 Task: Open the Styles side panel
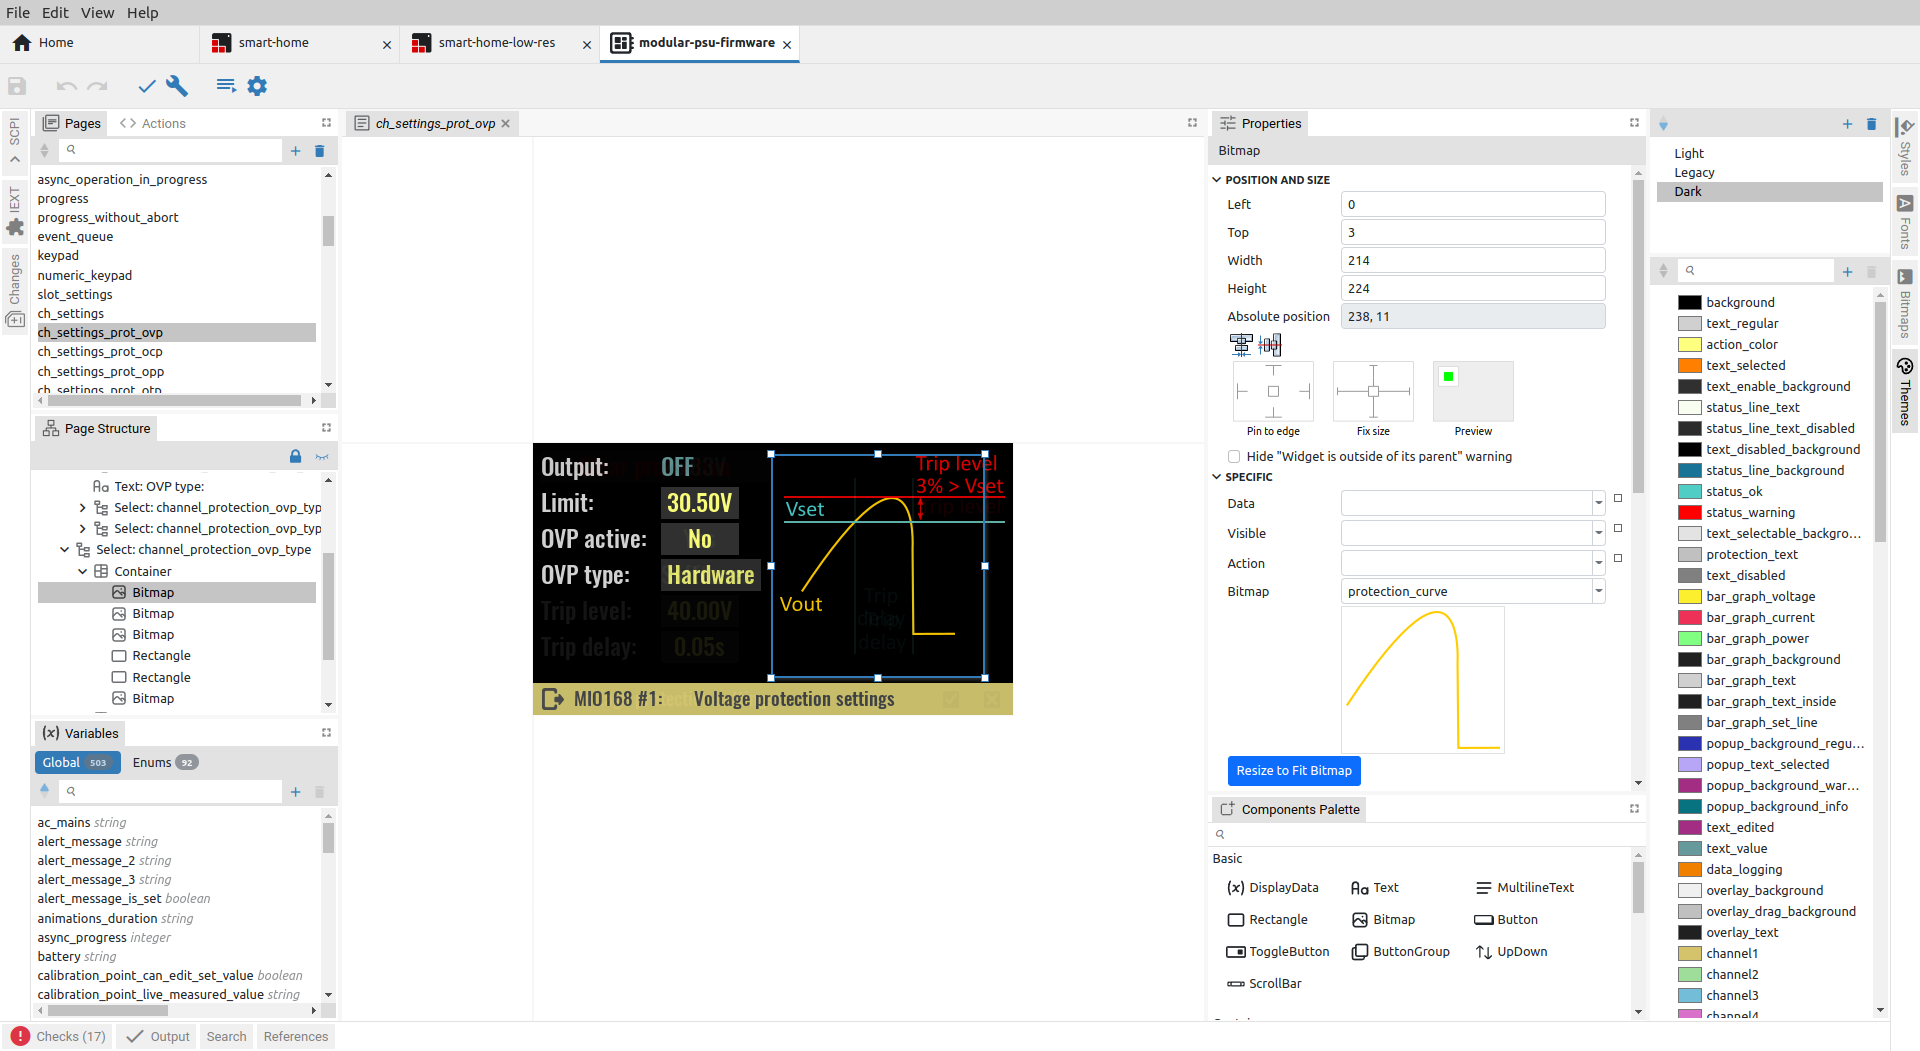pos(1905,146)
